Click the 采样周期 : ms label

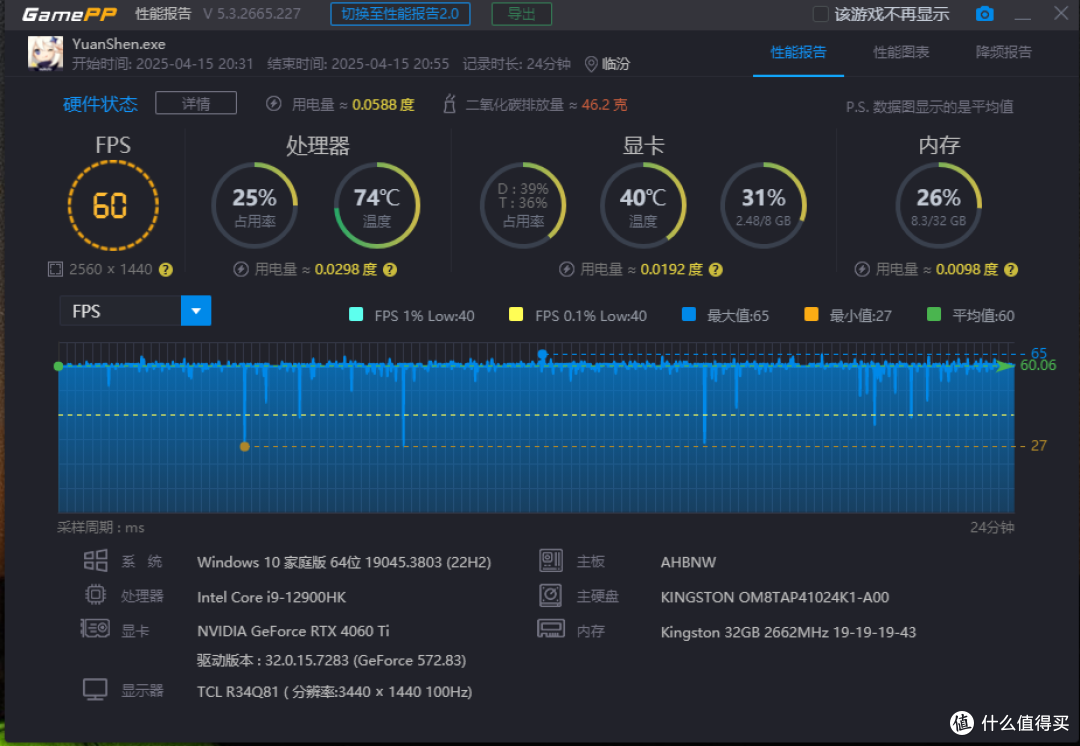tap(101, 528)
